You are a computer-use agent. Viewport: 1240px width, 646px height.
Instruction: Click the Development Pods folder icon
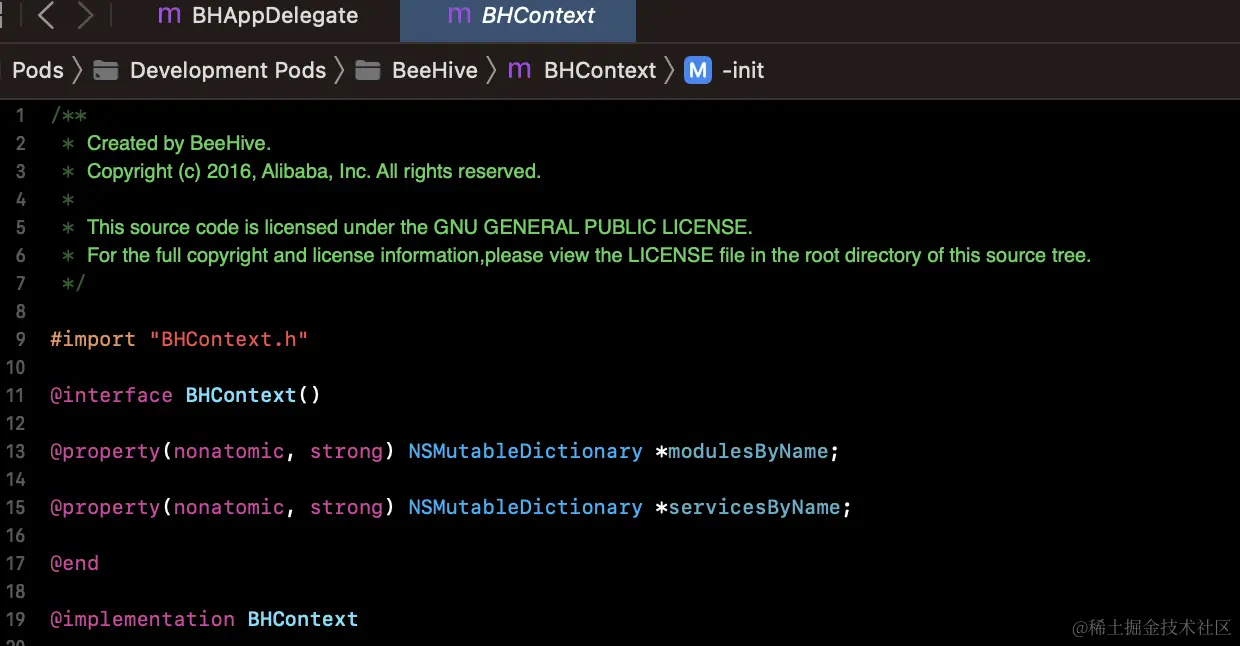point(106,70)
